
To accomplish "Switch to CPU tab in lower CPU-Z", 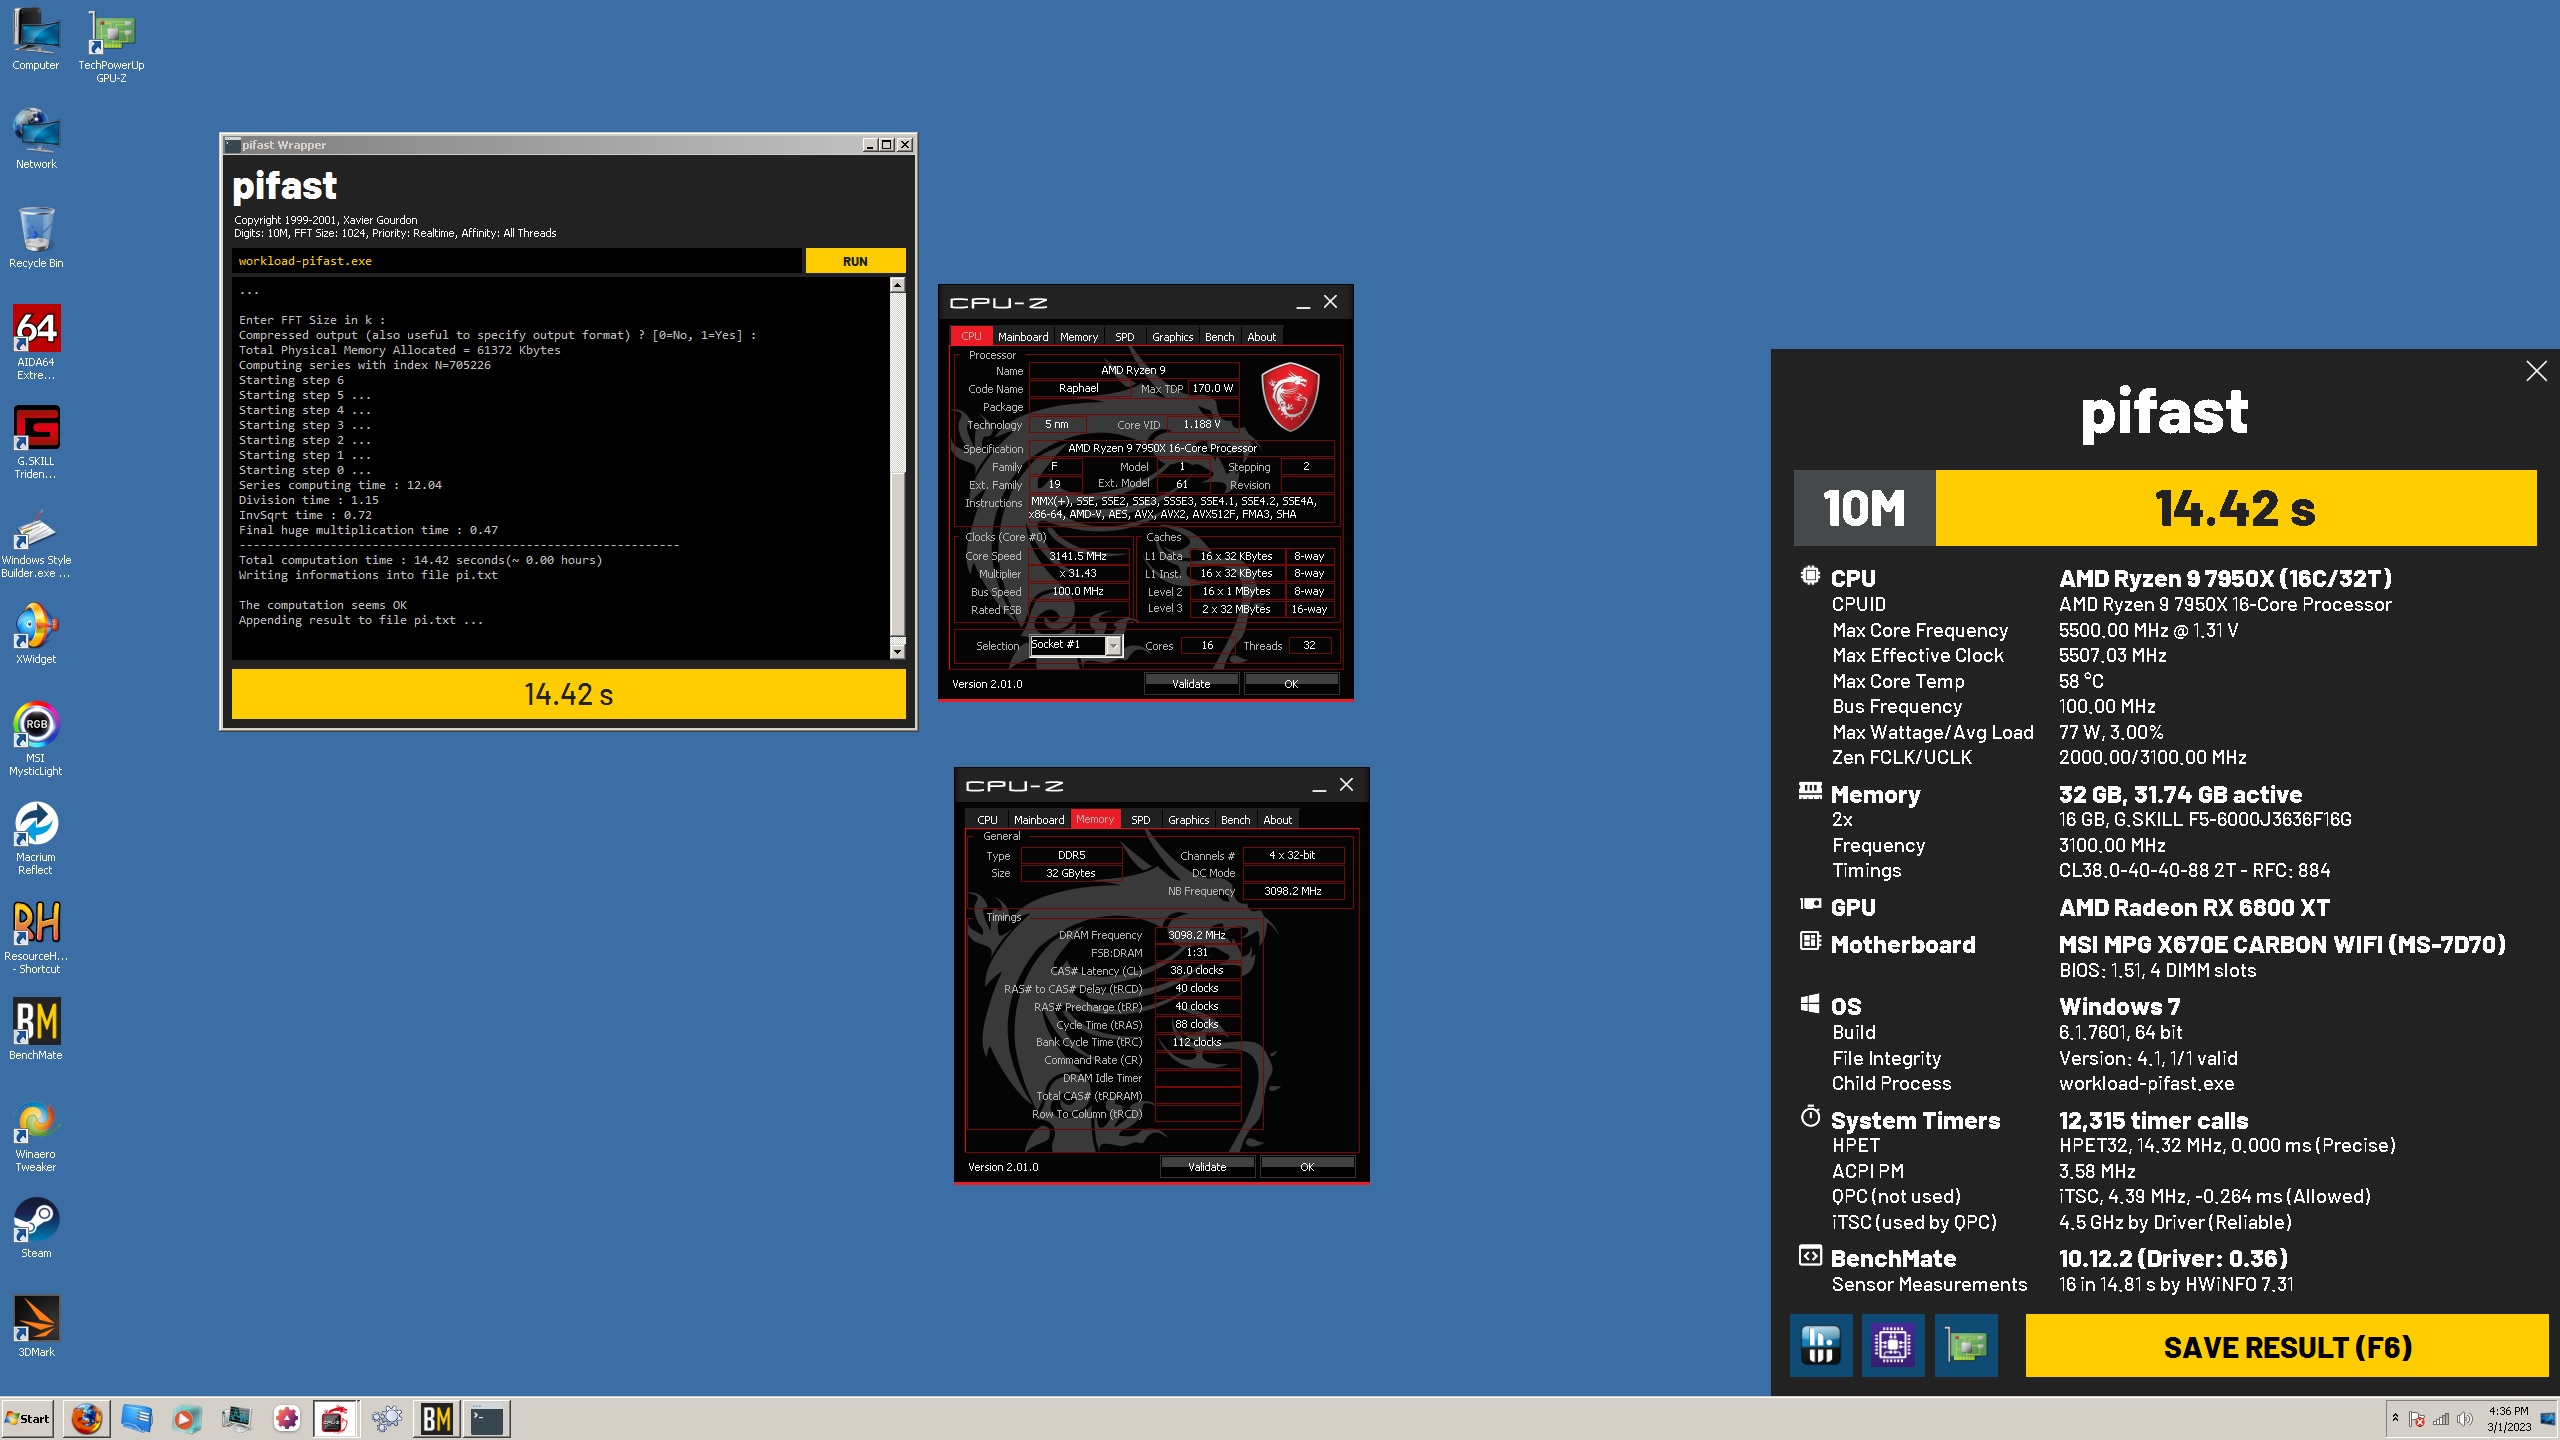I will pyautogui.click(x=987, y=820).
